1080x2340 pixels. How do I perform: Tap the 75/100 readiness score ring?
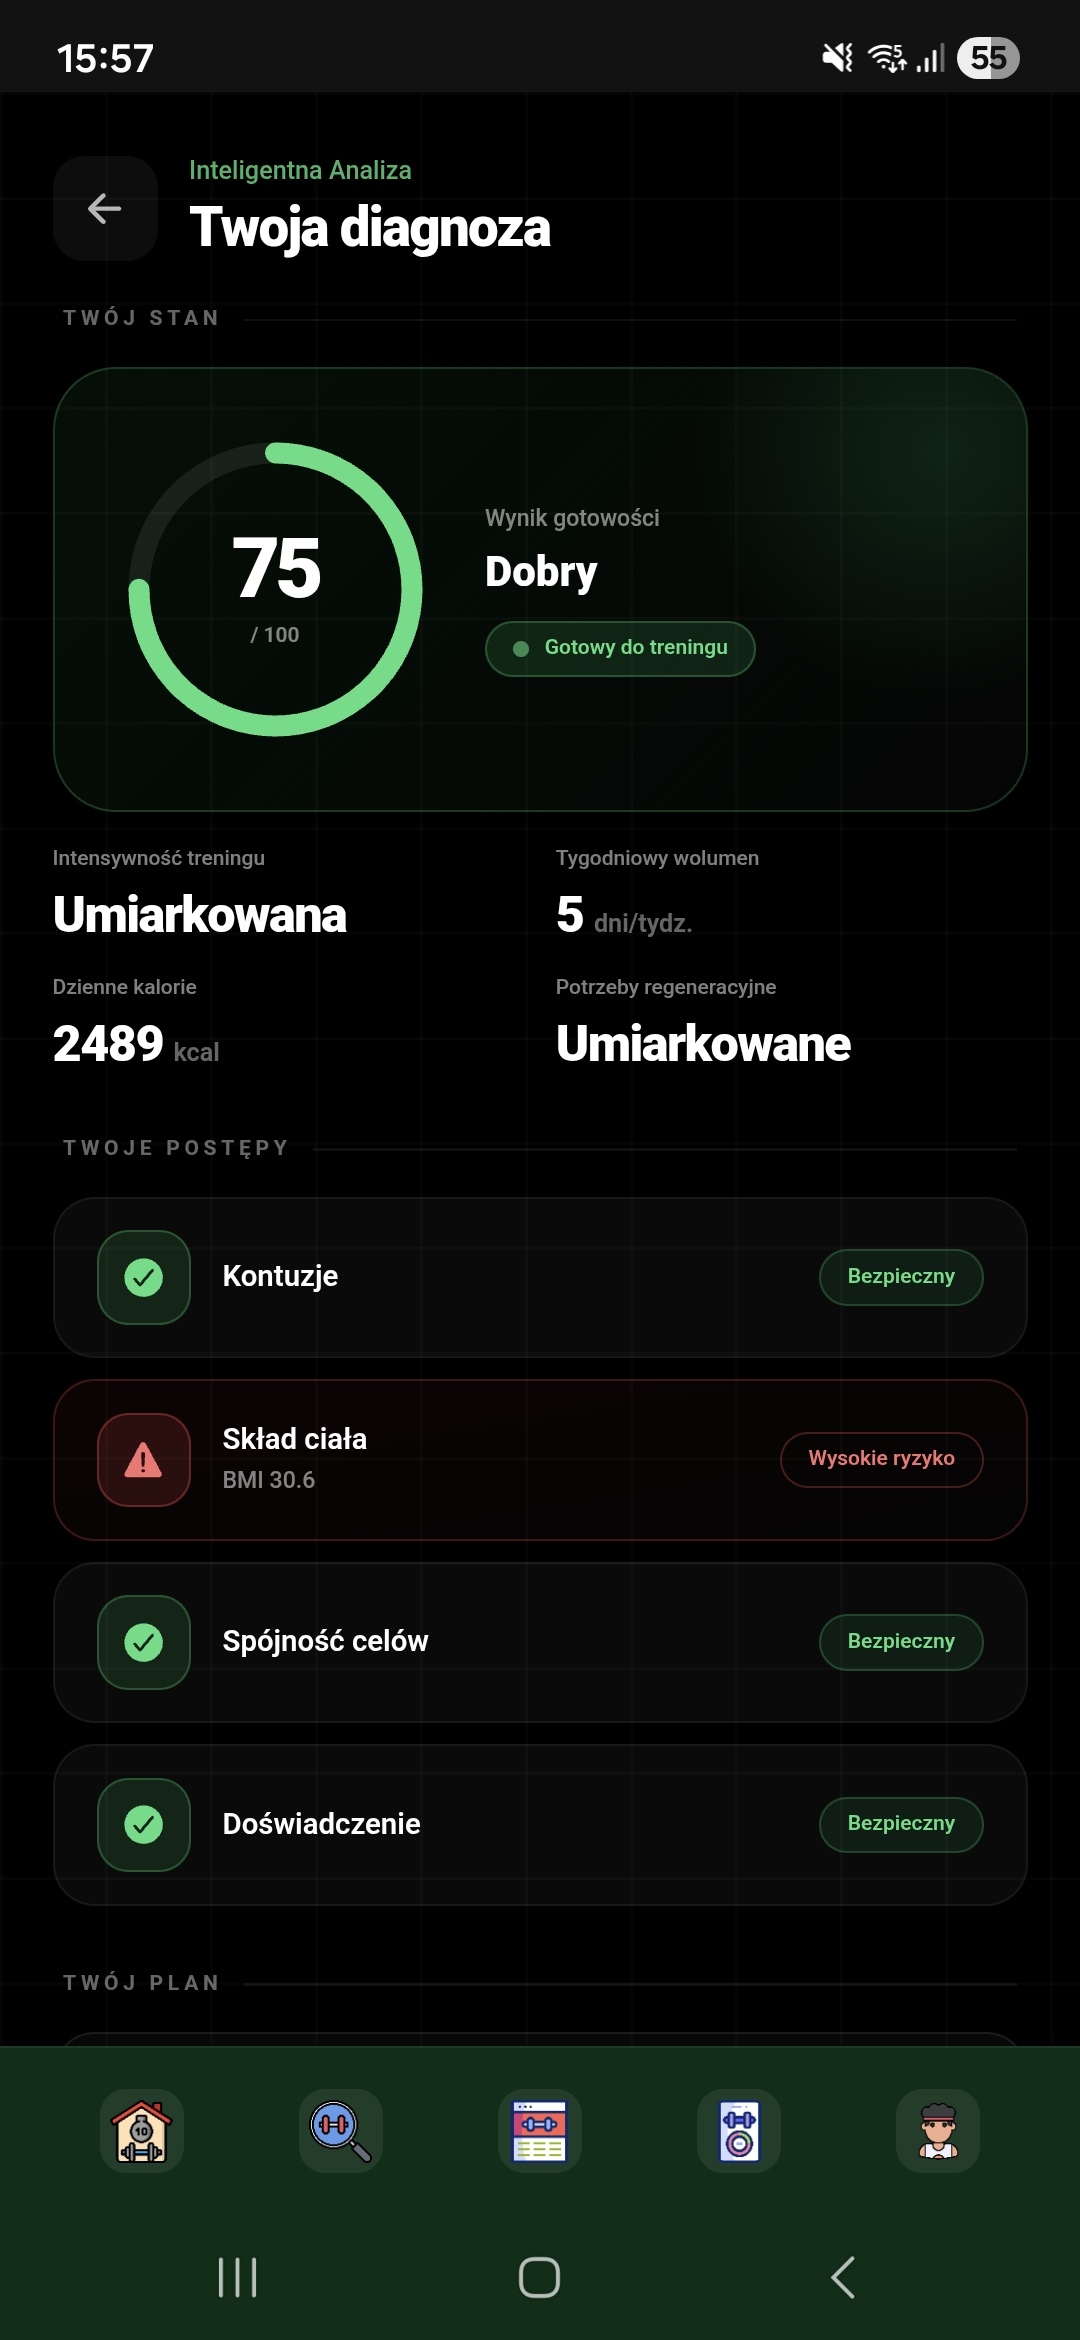(276, 589)
